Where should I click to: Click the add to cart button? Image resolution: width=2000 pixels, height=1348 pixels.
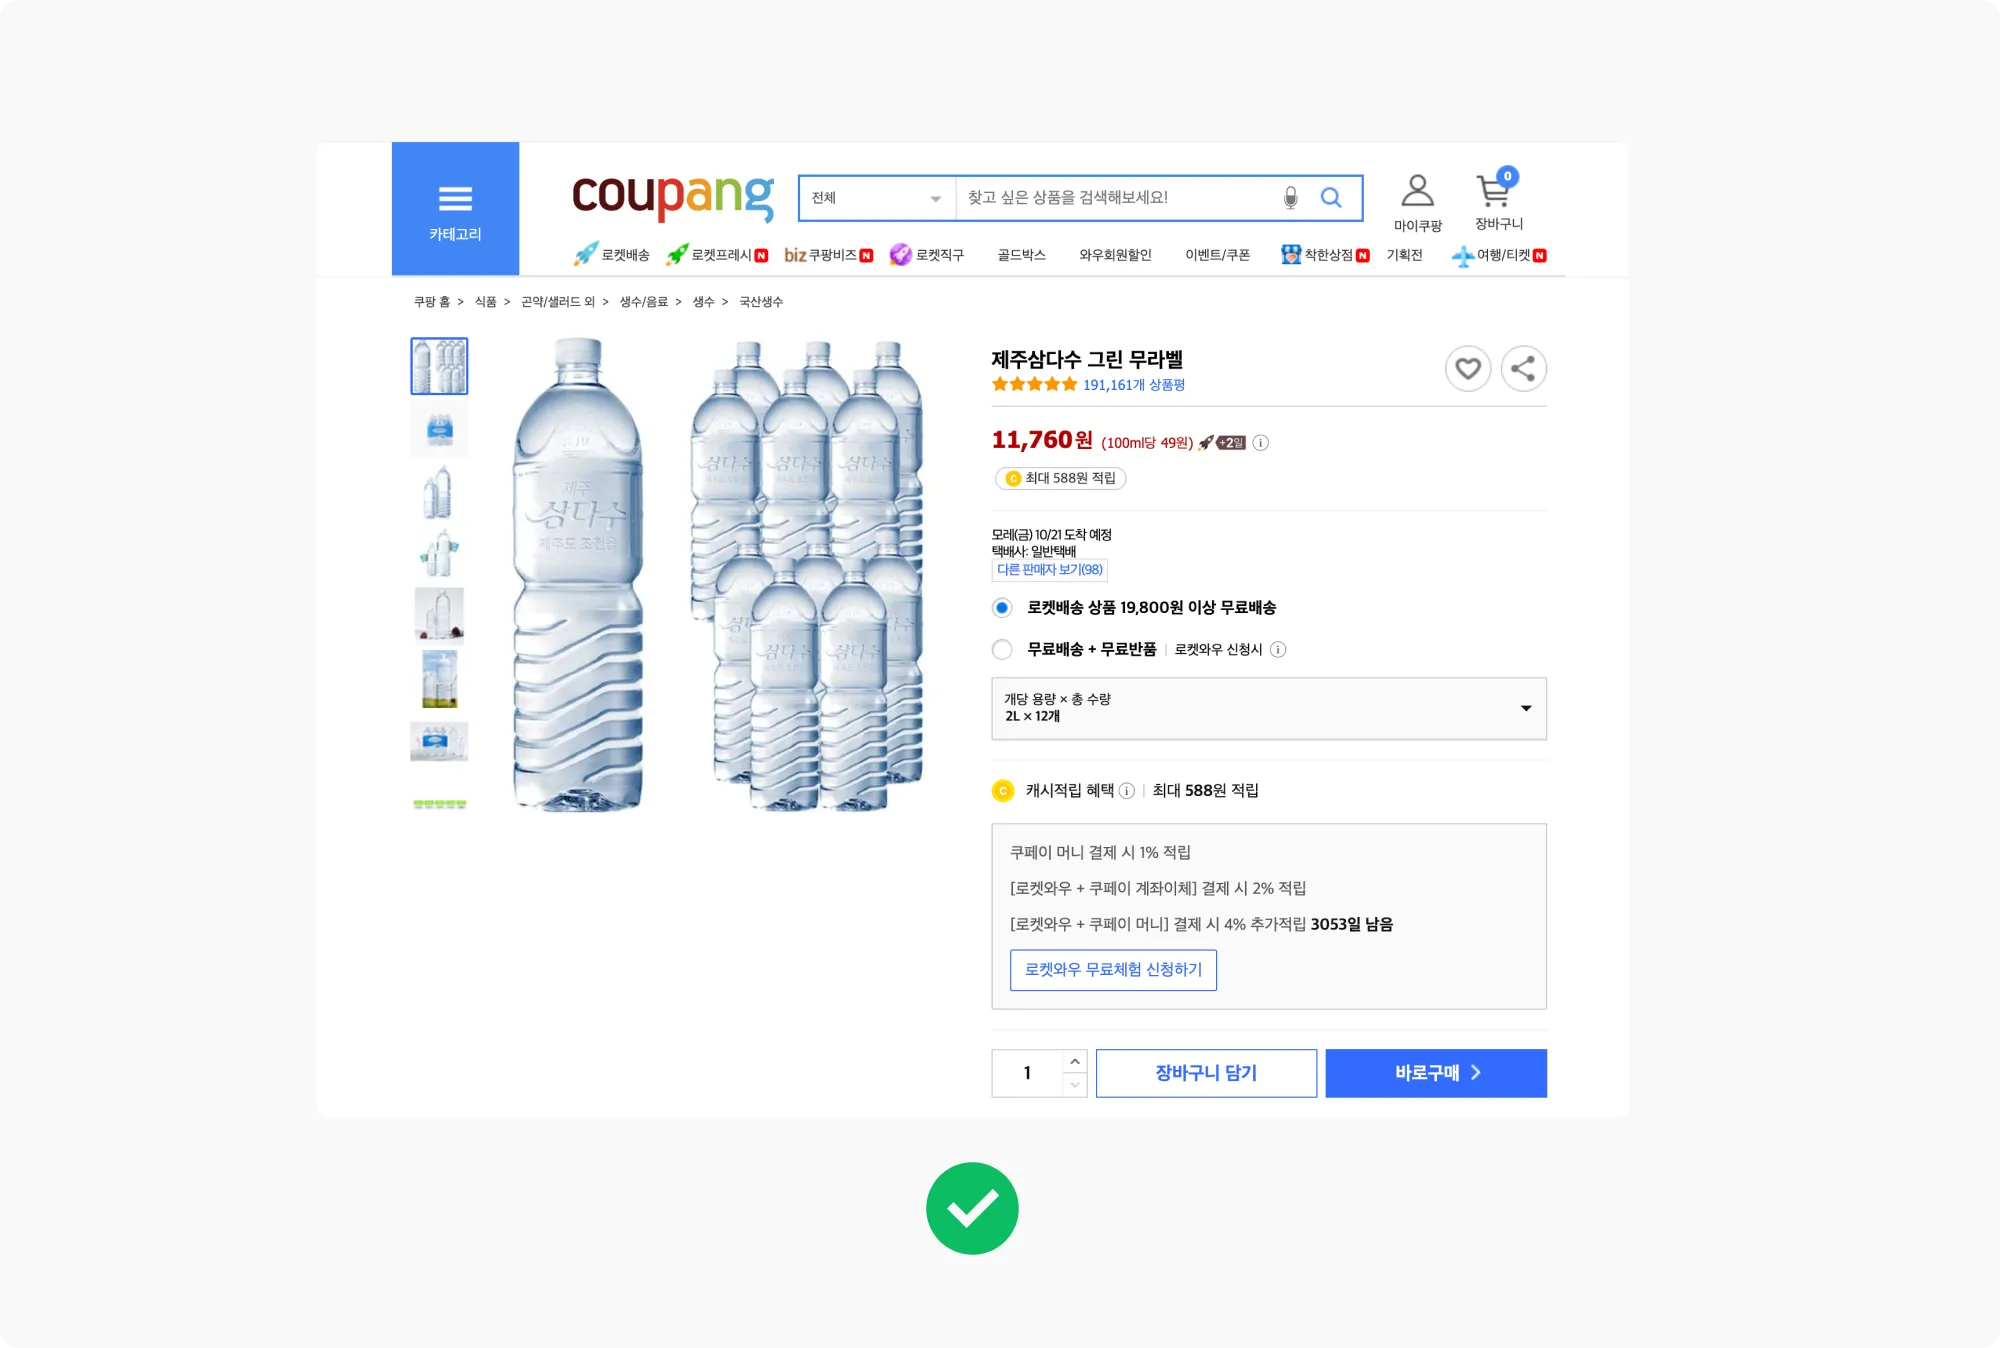(x=1206, y=1073)
